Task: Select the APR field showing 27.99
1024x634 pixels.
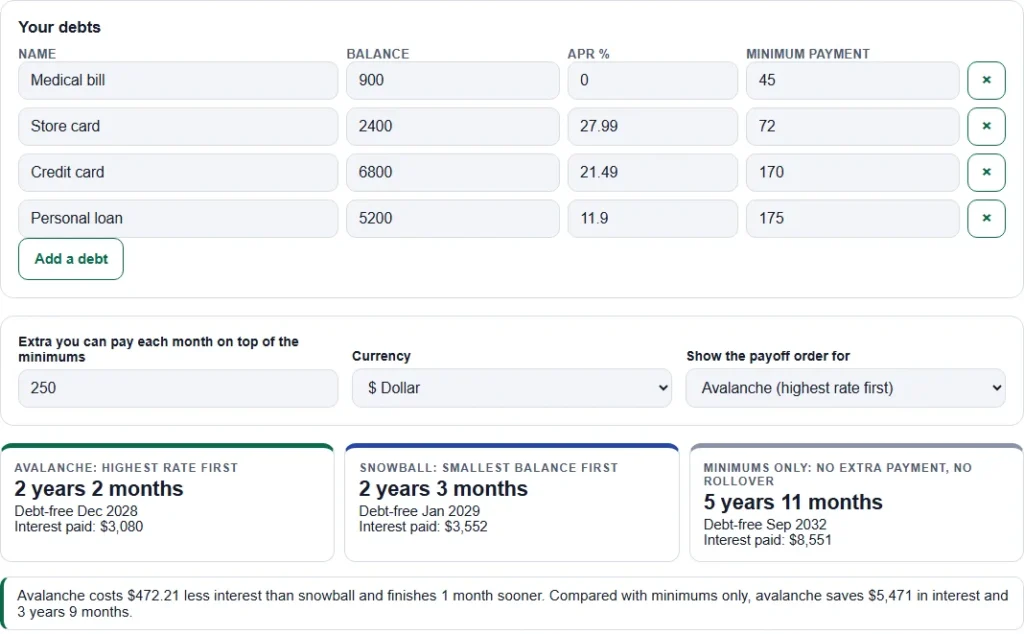Action: [x=652, y=126]
